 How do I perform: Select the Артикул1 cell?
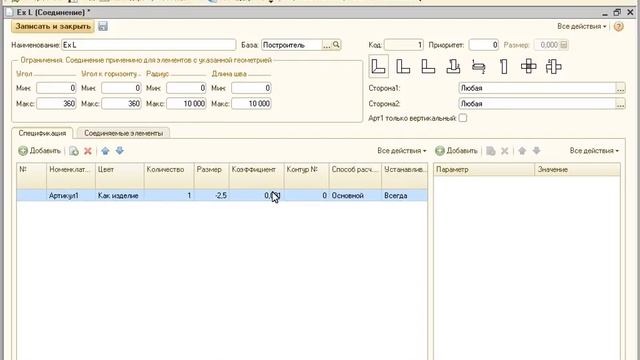(x=71, y=196)
